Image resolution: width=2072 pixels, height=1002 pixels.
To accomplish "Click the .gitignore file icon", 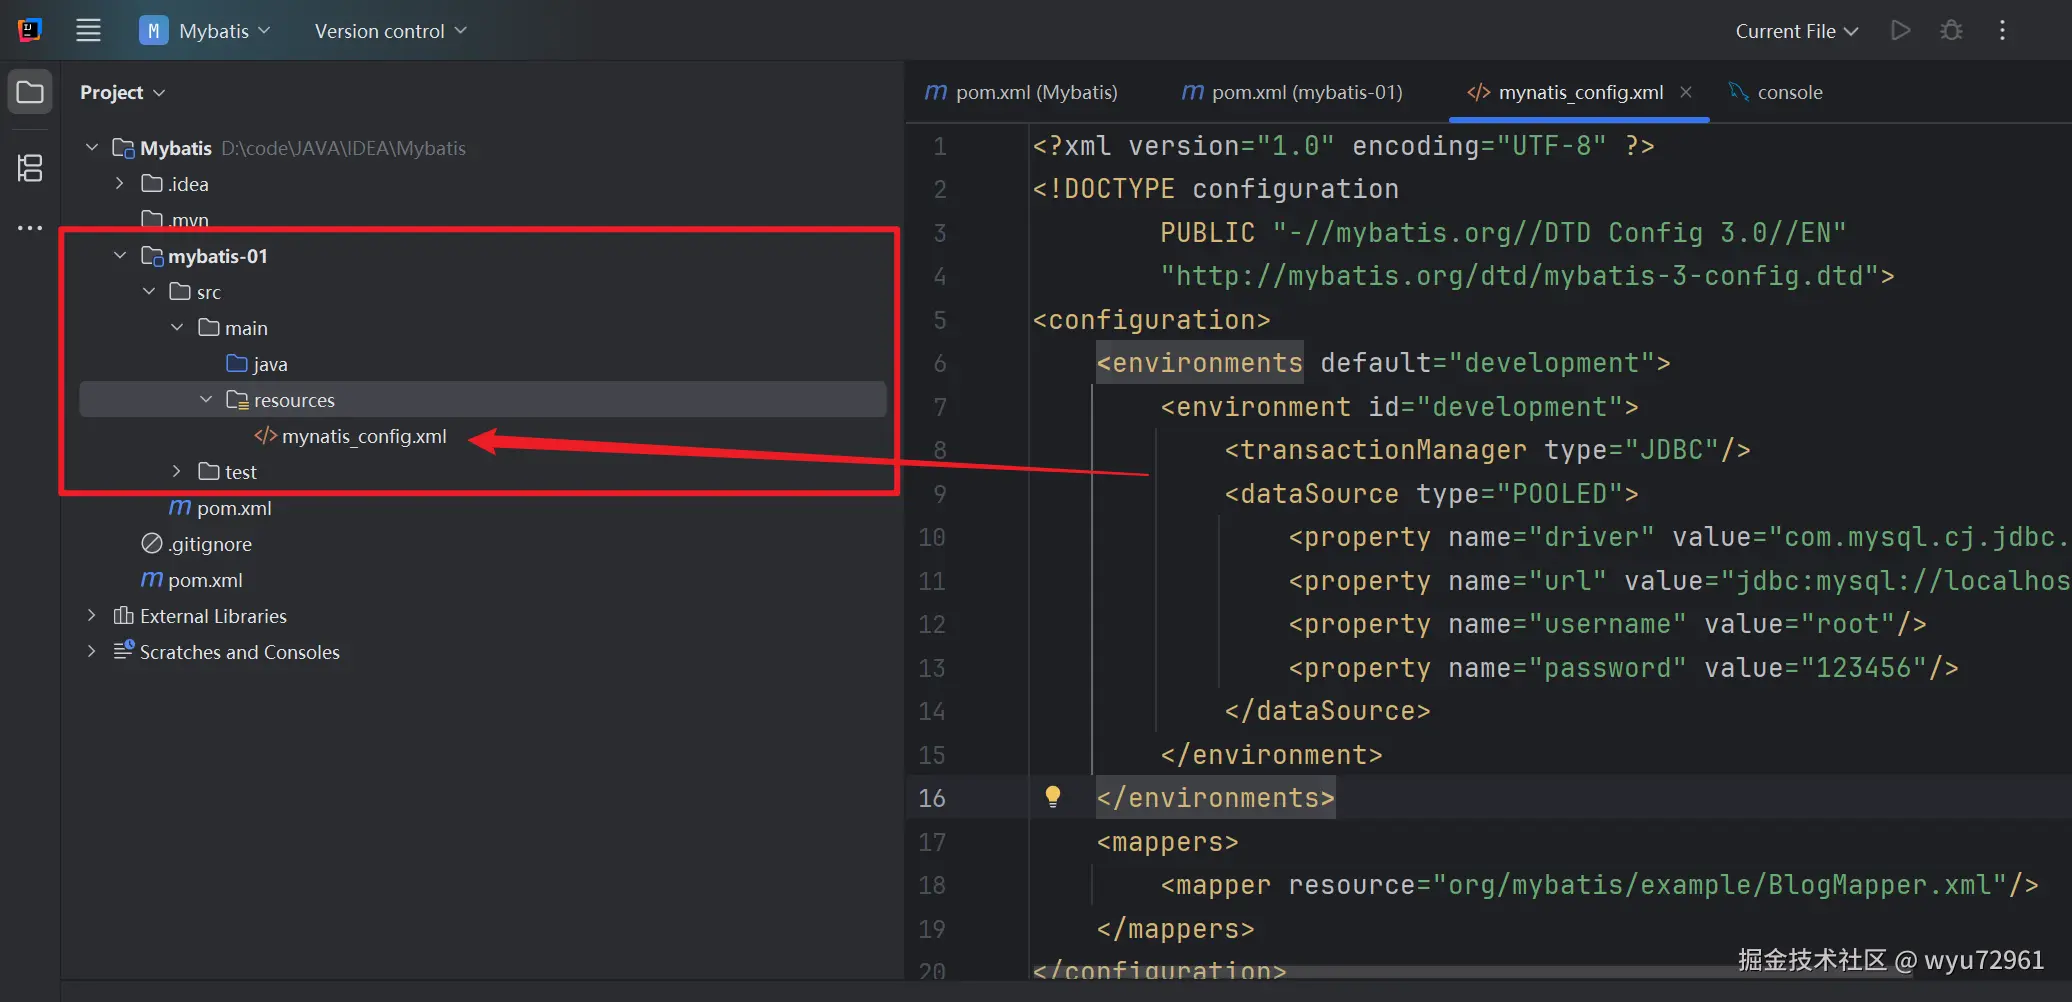I will 152,543.
